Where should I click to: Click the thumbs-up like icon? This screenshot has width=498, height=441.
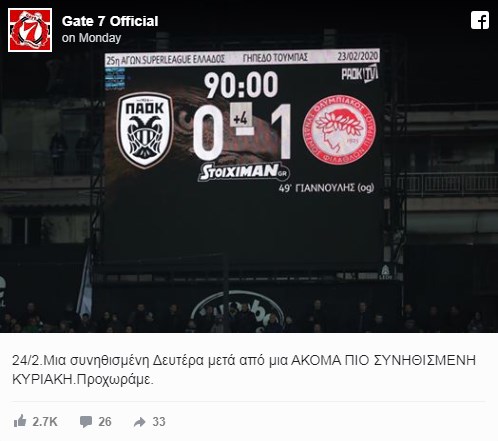[20, 421]
